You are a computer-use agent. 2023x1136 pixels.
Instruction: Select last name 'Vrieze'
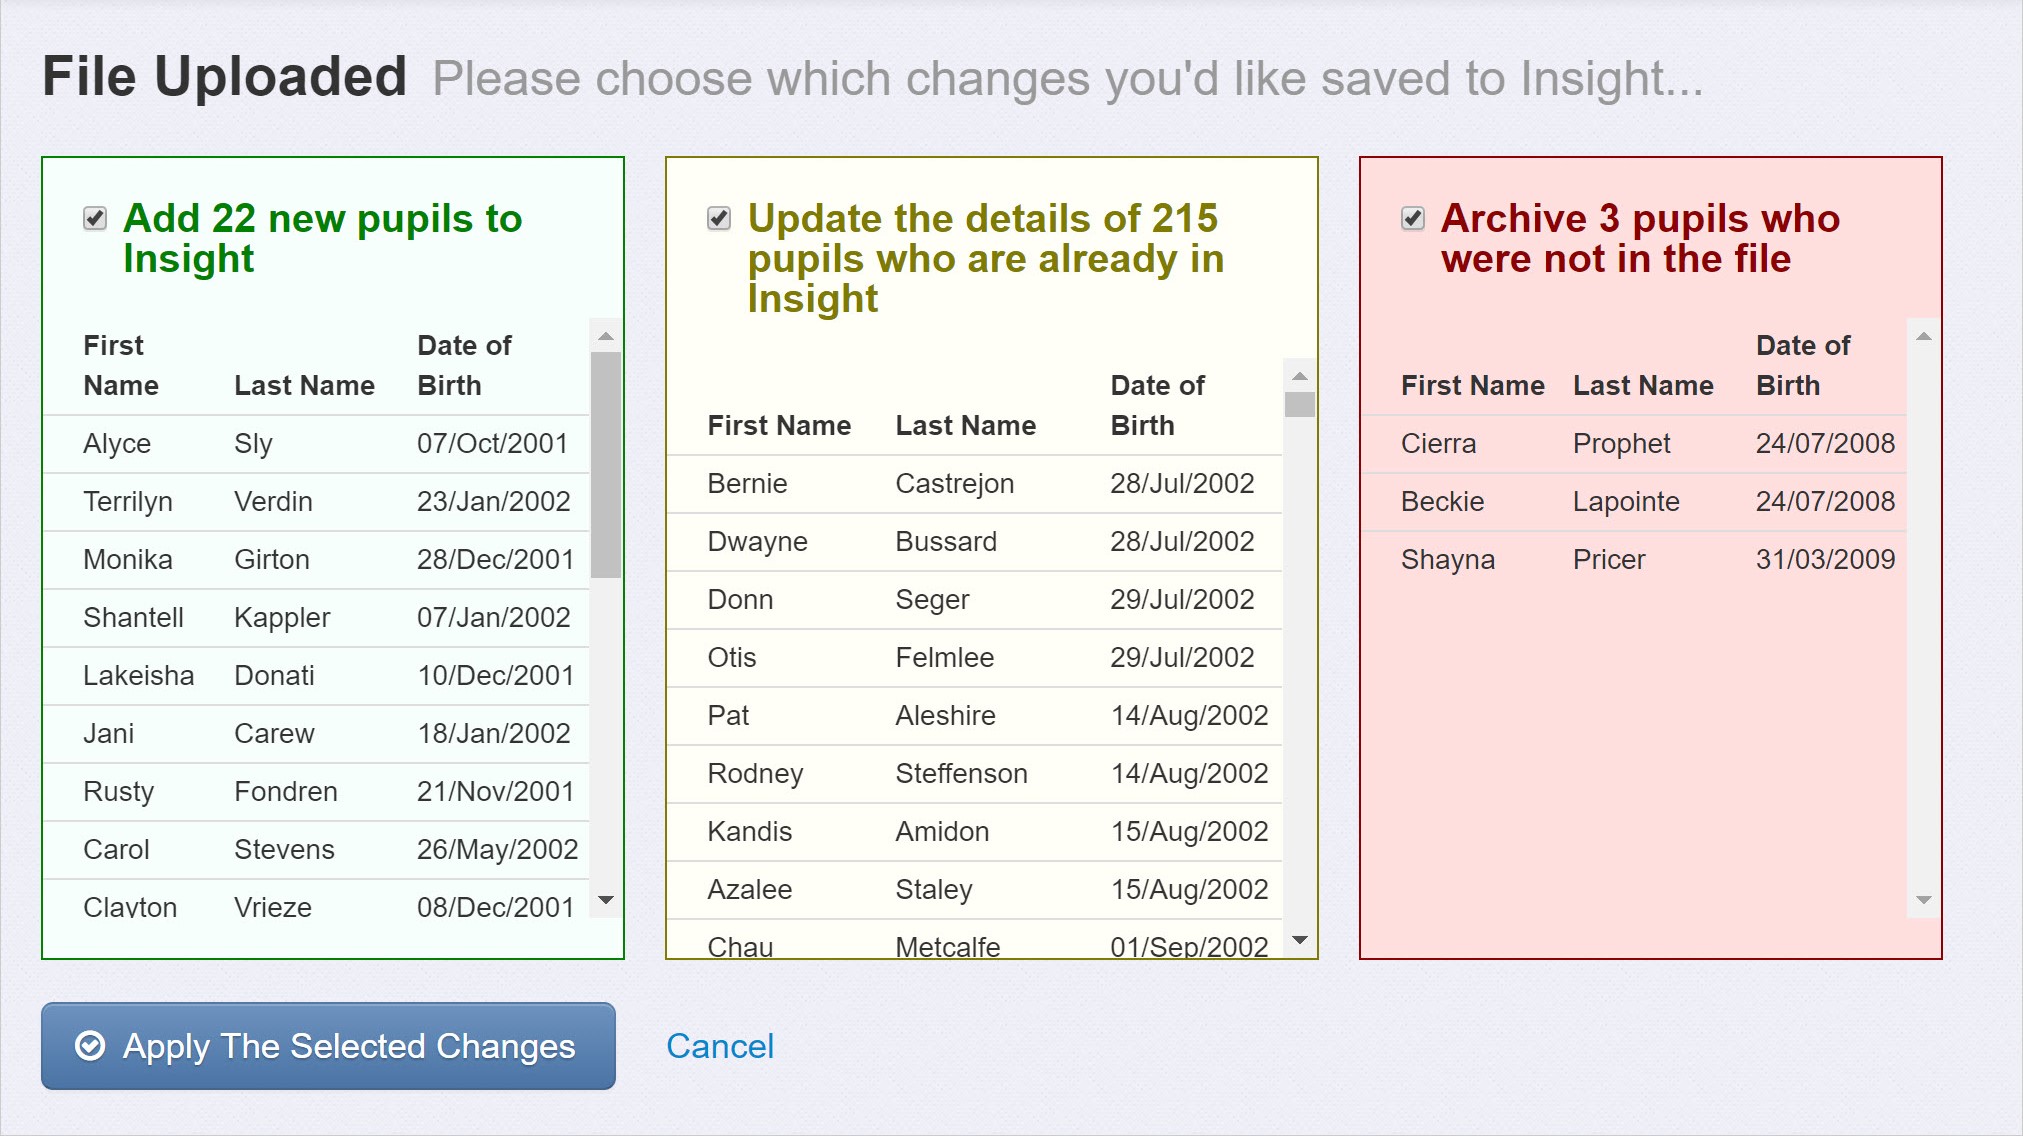pos(273,907)
